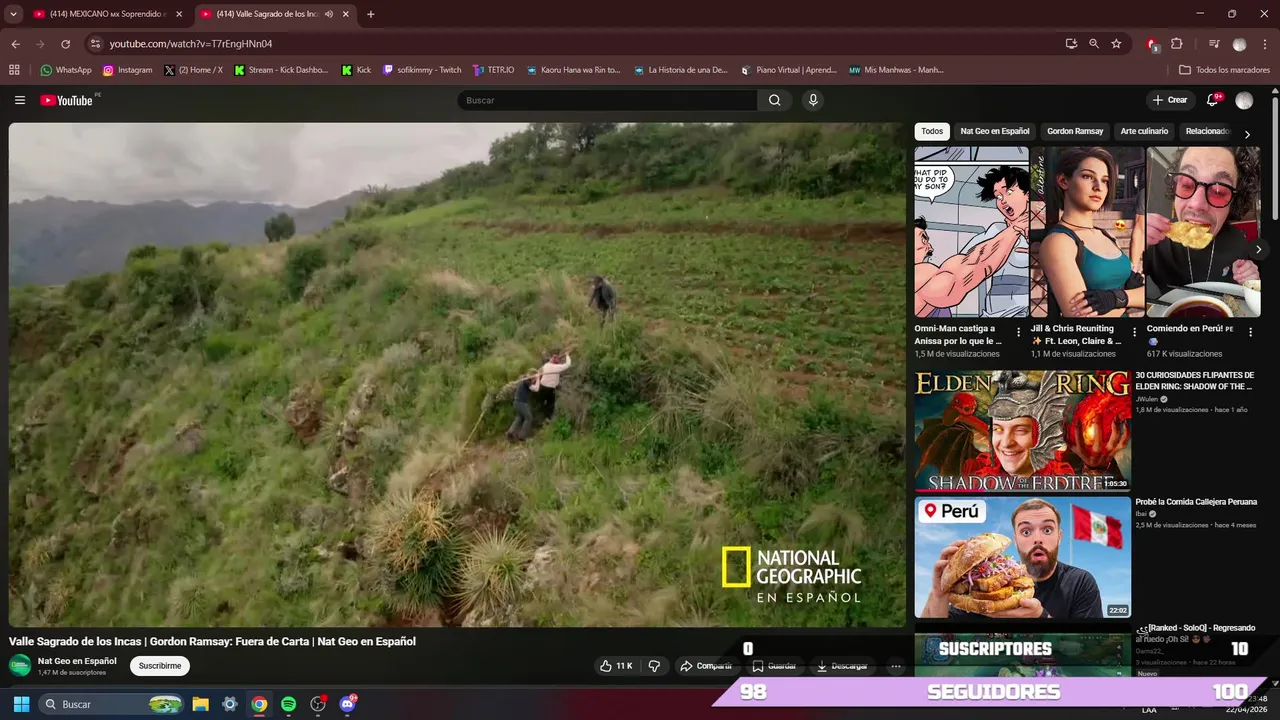This screenshot has width=1280, height=720.
Task: Close the MEXICANO Sorprendido tab
Action: (x=179, y=14)
